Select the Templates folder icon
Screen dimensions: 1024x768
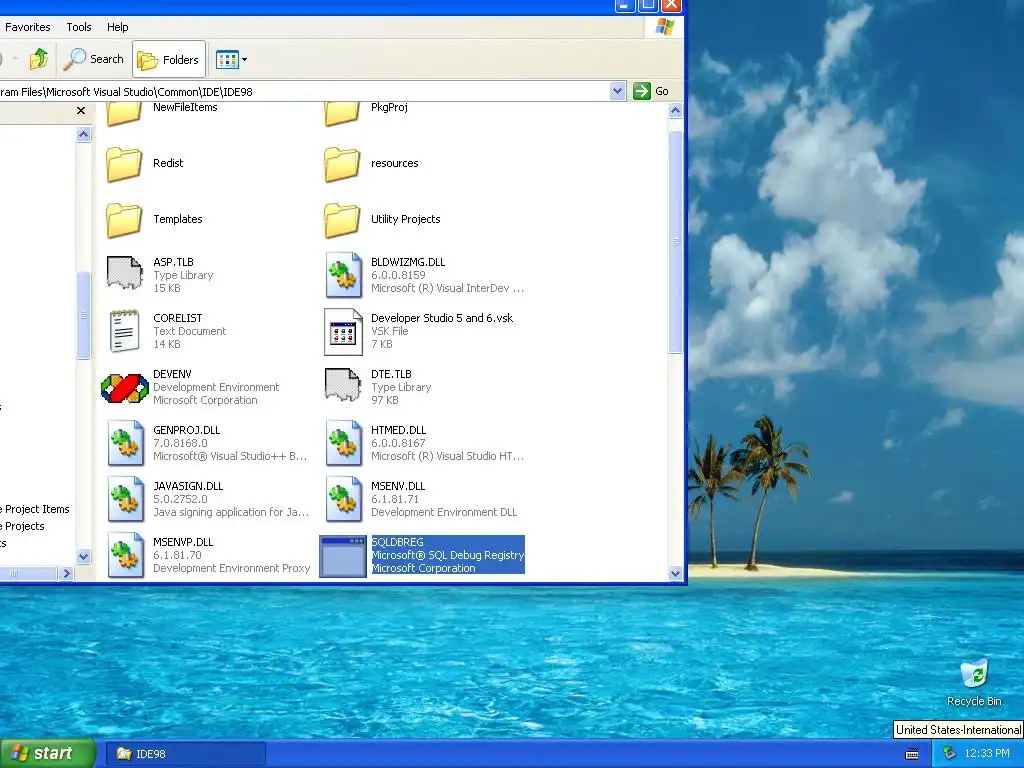123,219
